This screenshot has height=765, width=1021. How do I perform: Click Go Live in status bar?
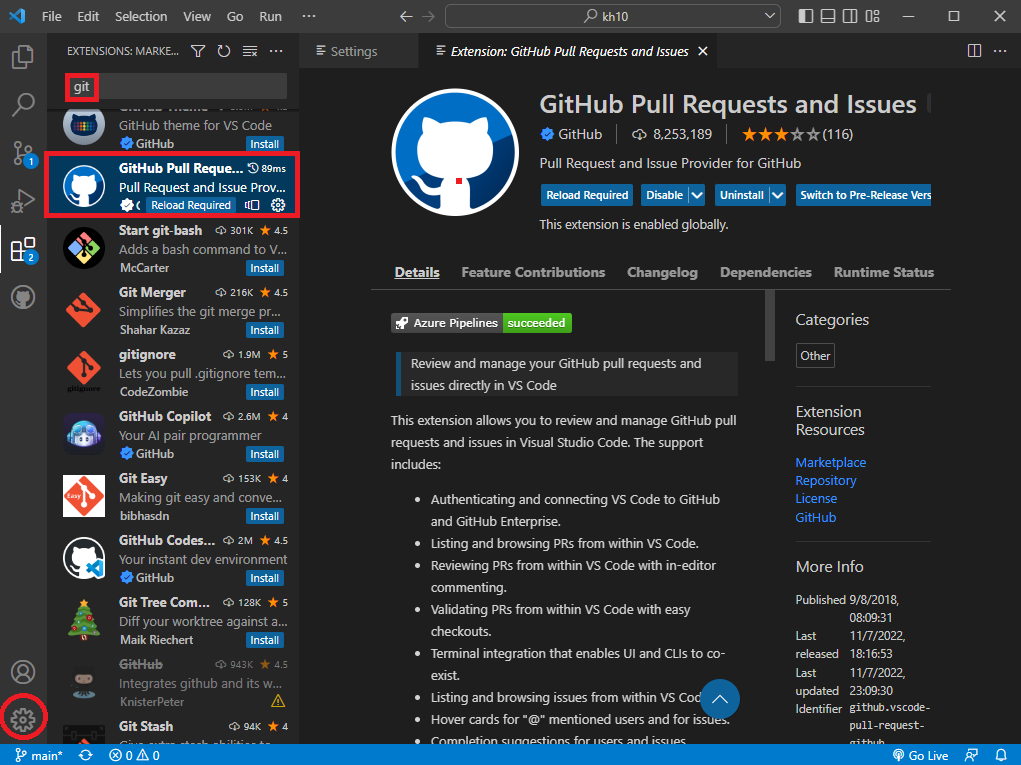point(920,755)
